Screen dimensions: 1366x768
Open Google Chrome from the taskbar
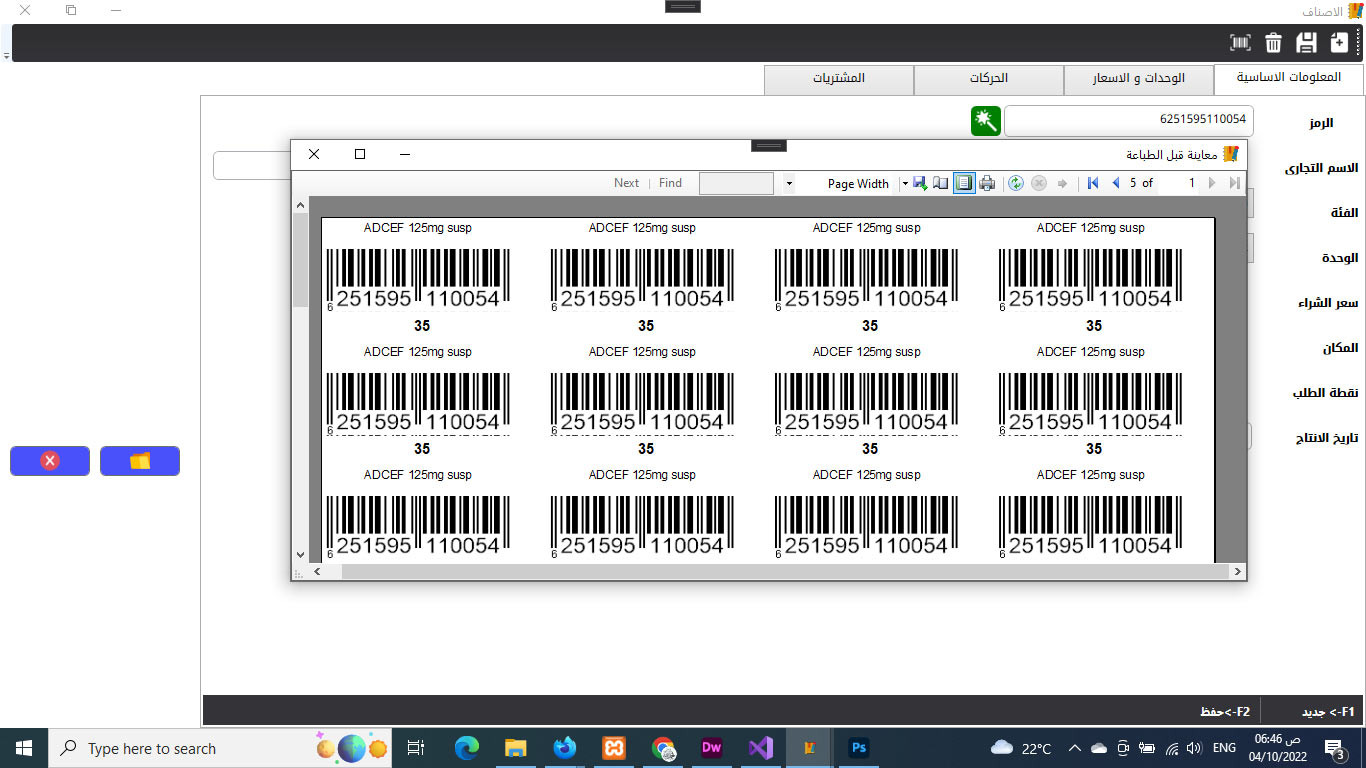663,748
